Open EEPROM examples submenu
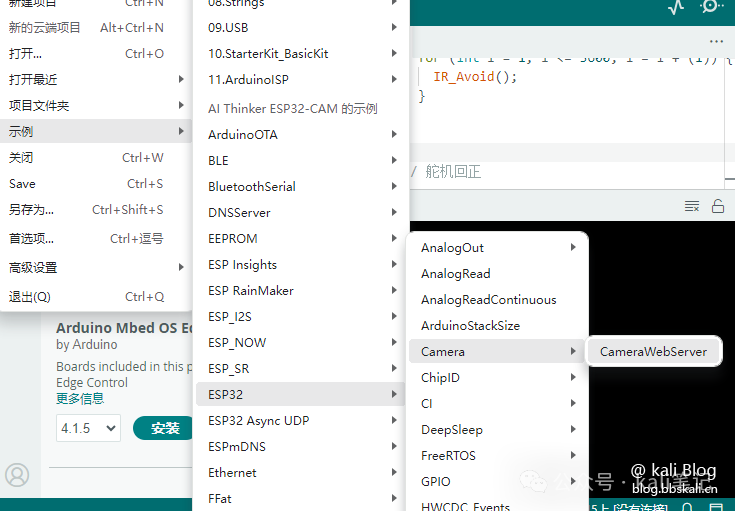The image size is (735, 511). 301,238
